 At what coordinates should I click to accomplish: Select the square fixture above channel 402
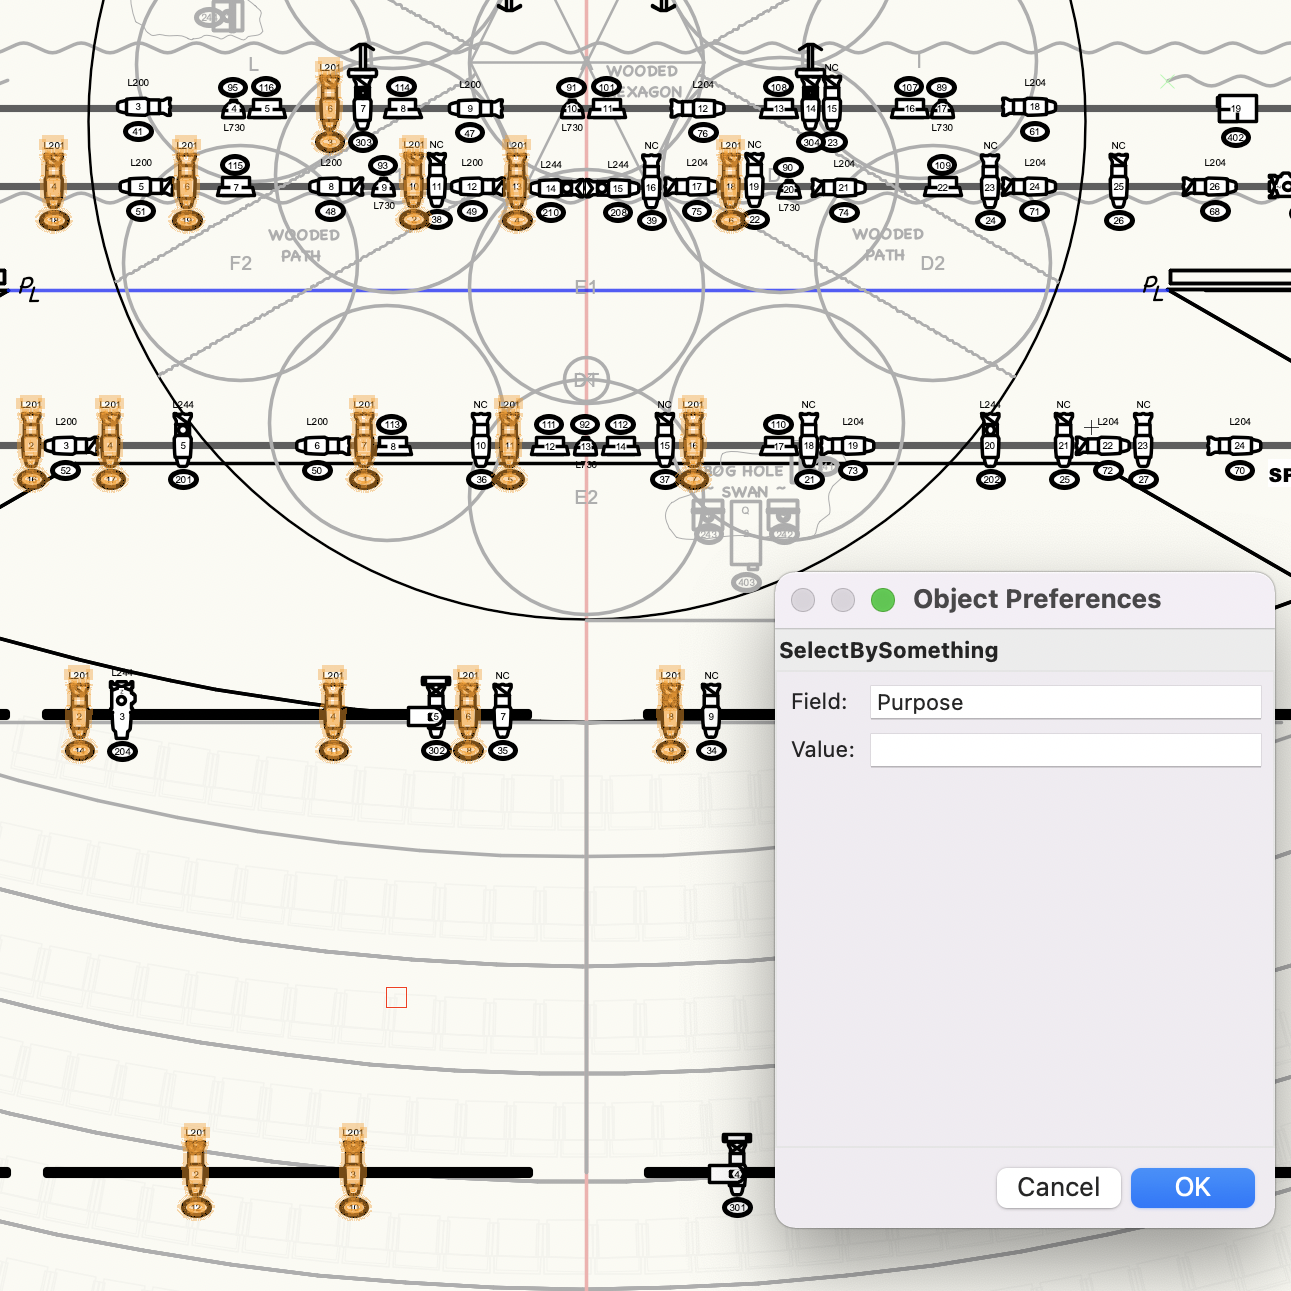1236,108
